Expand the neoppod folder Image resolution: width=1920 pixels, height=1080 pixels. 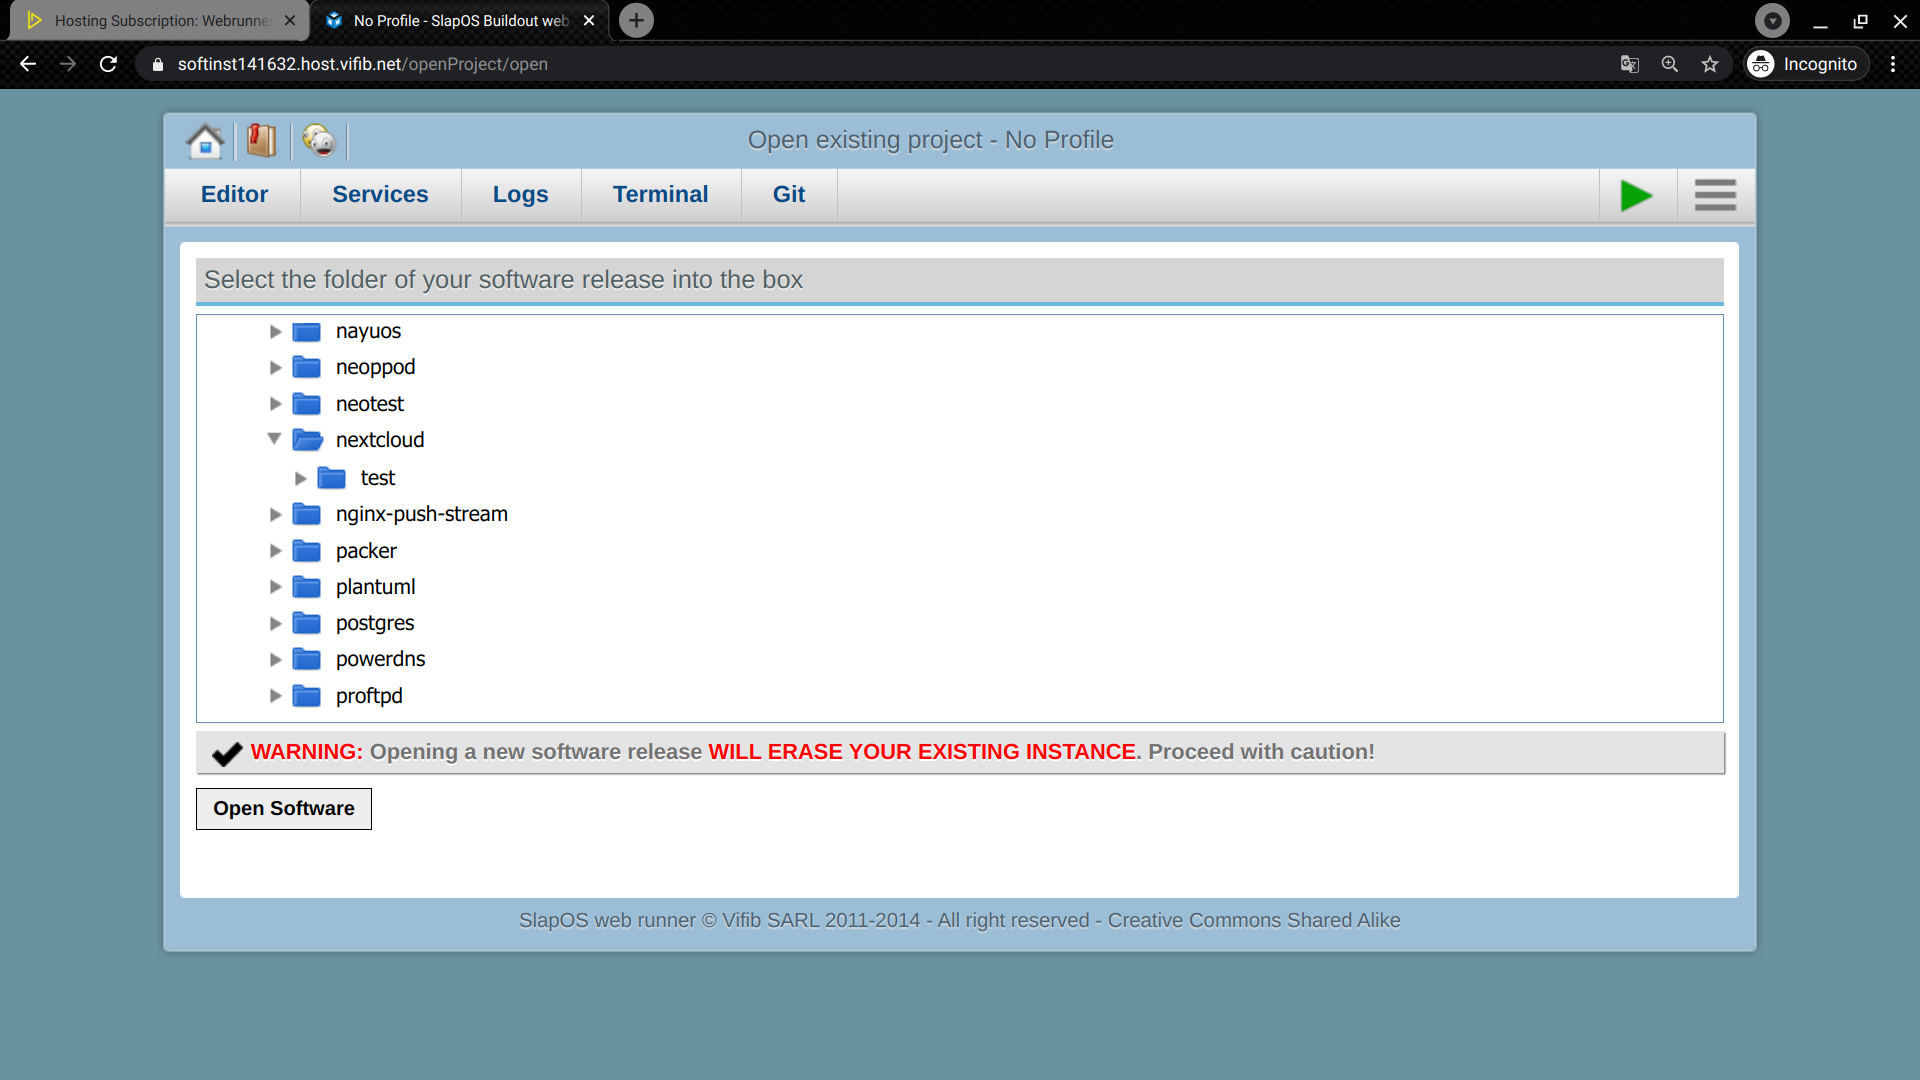click(275, 367)
